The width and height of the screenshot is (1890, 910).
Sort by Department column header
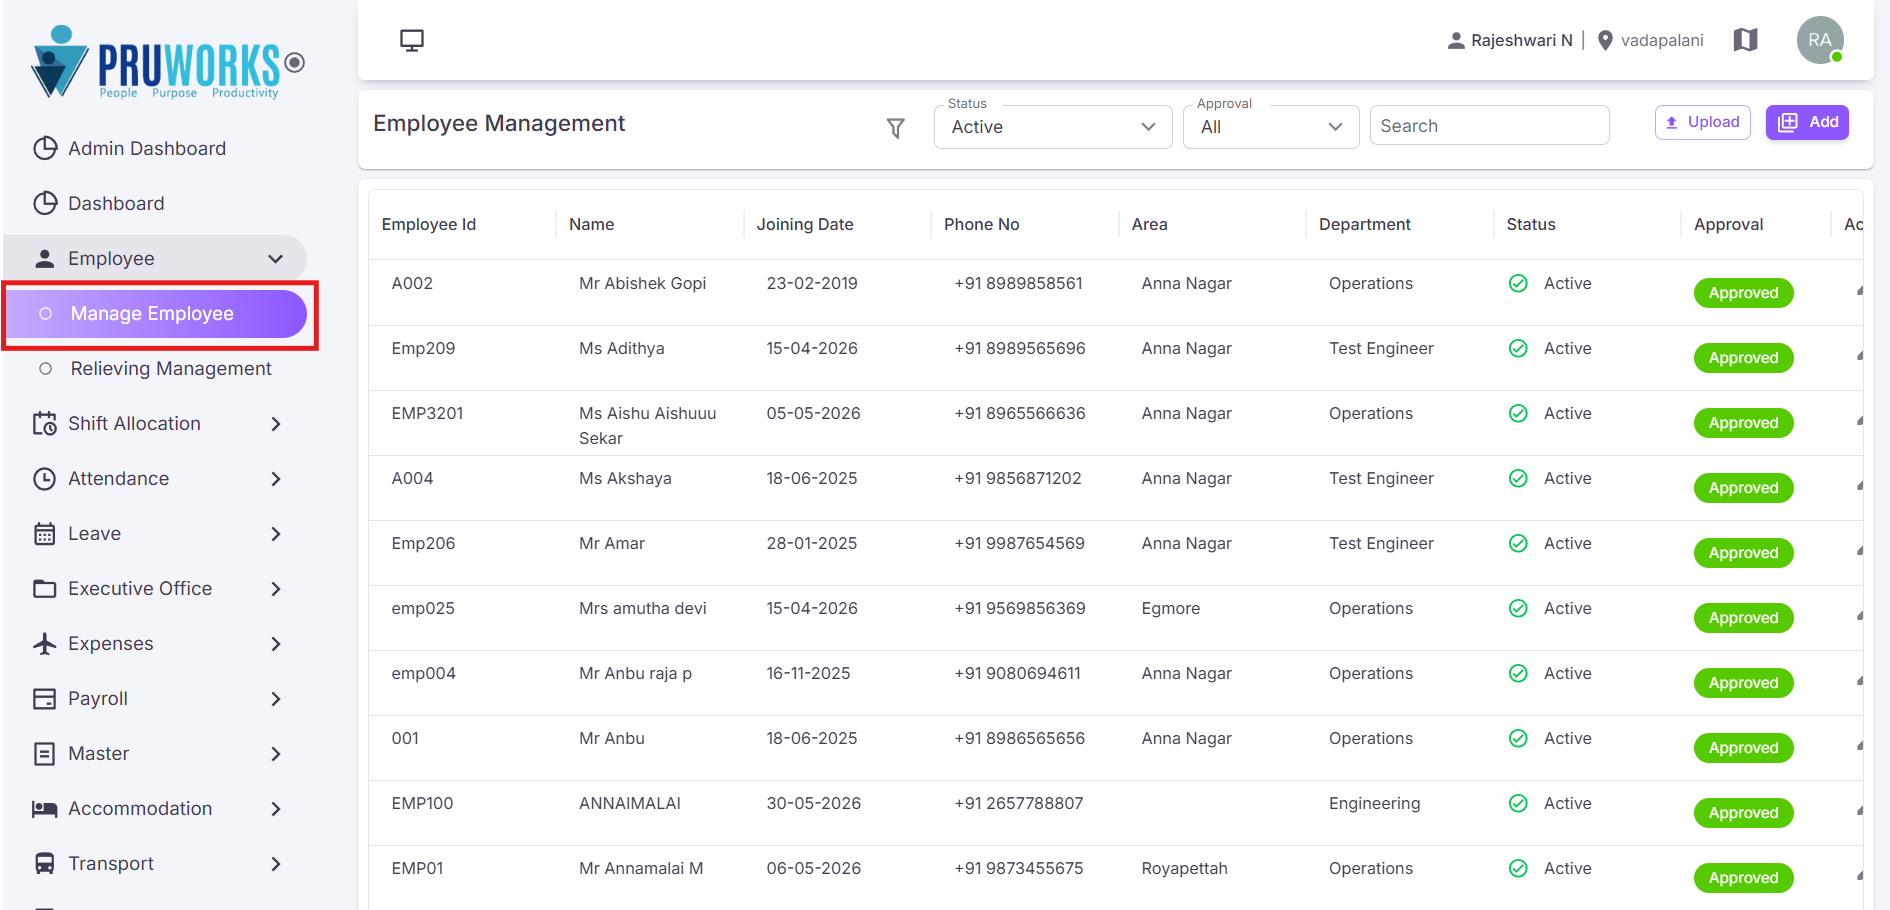[1365, 224]
